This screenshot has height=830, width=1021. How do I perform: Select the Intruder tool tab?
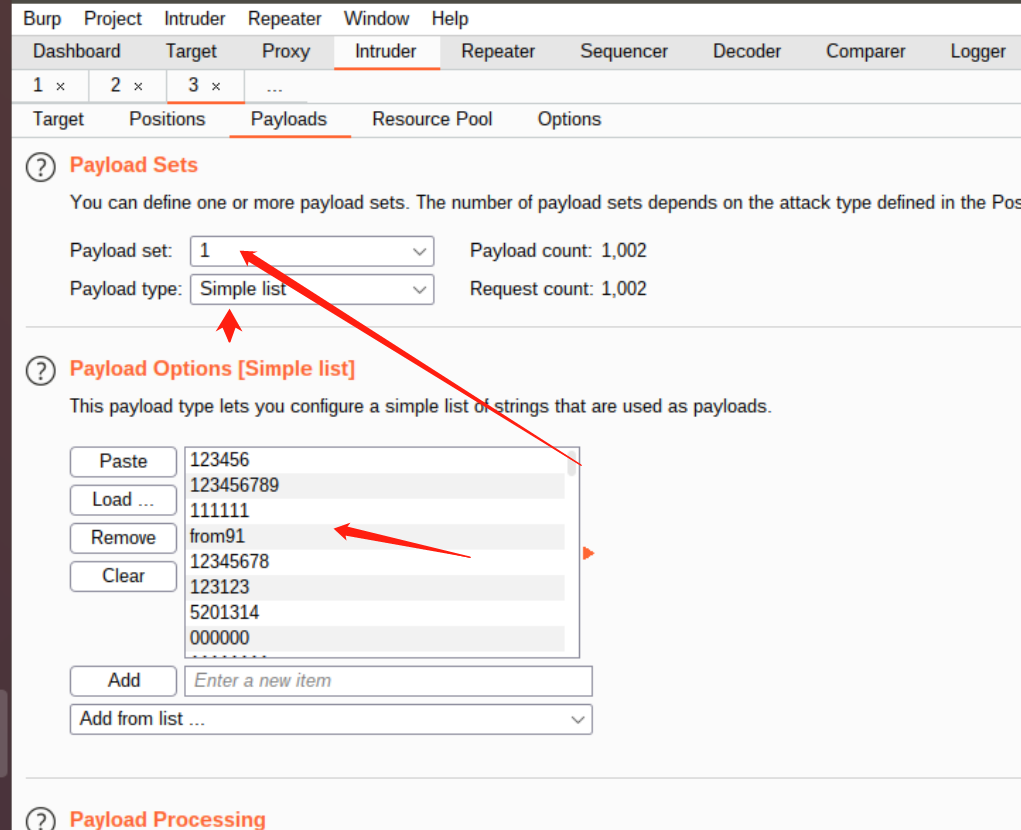tap(385, 51)
